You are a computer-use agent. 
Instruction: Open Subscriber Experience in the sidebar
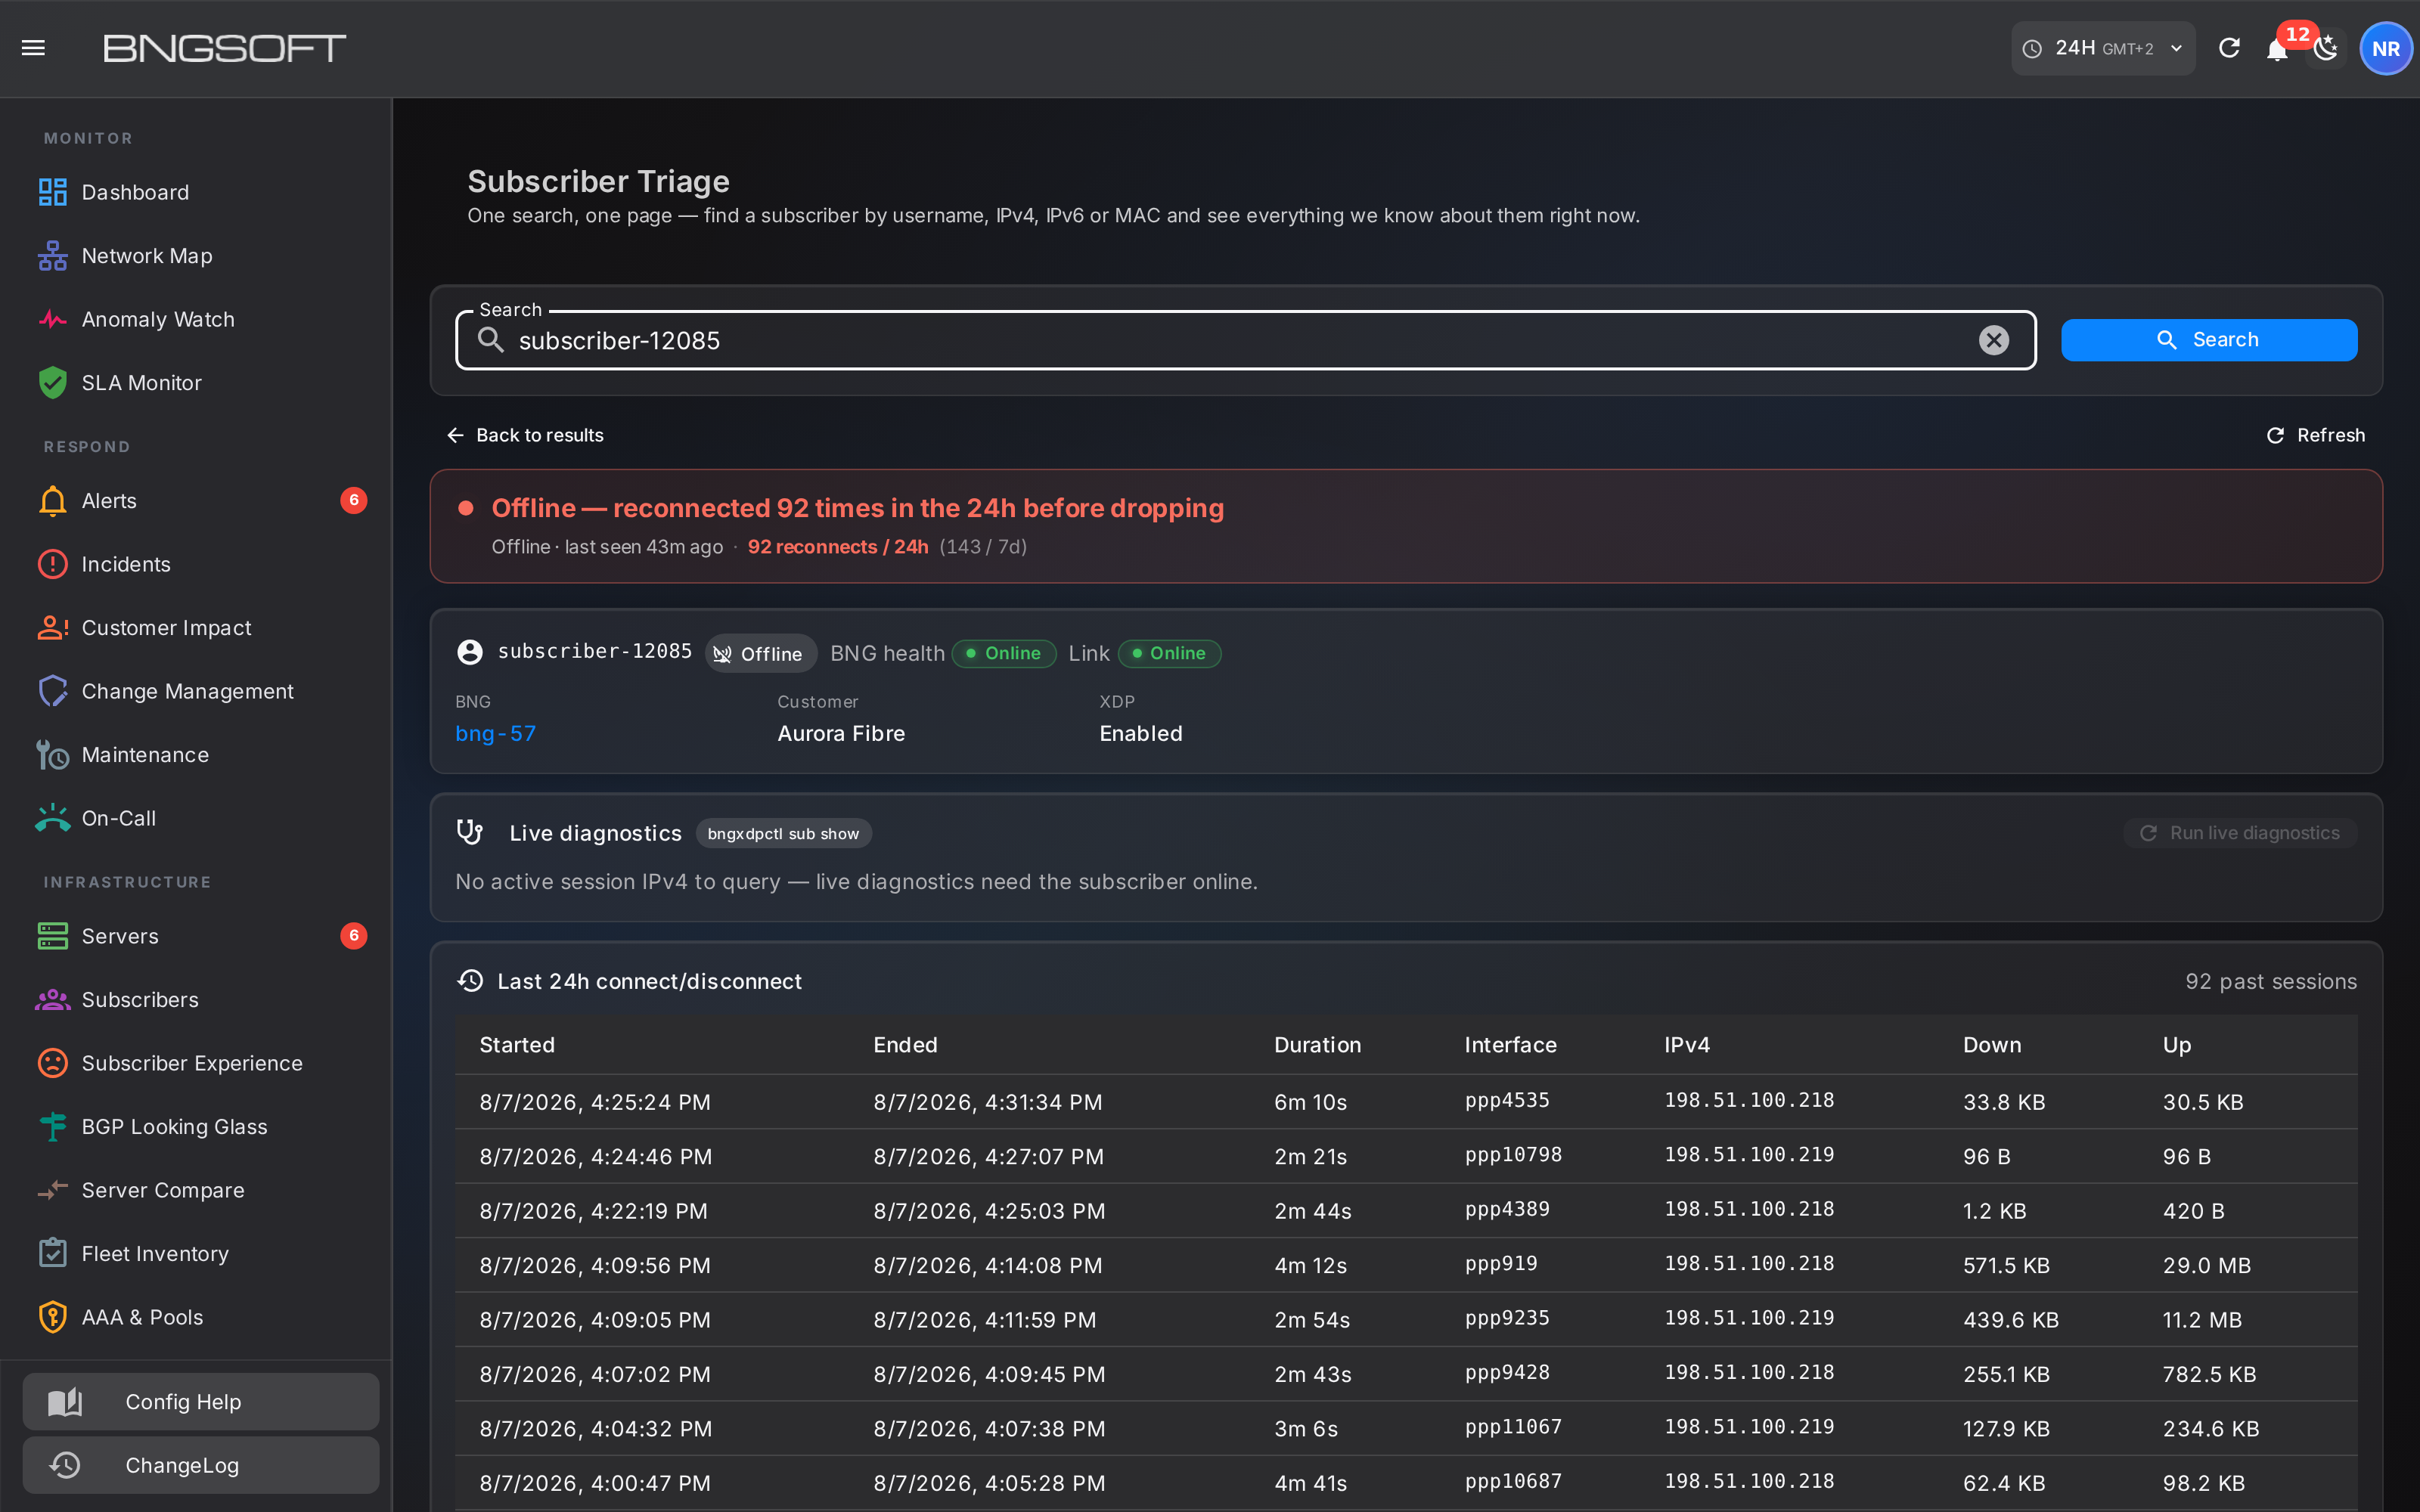tap(196, 1063)
